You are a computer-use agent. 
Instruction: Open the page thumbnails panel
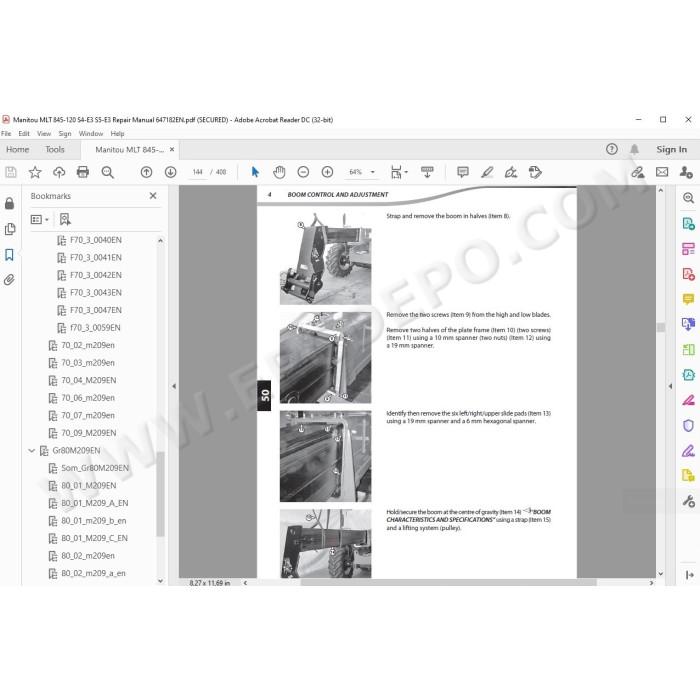click(x=9, y=229)
